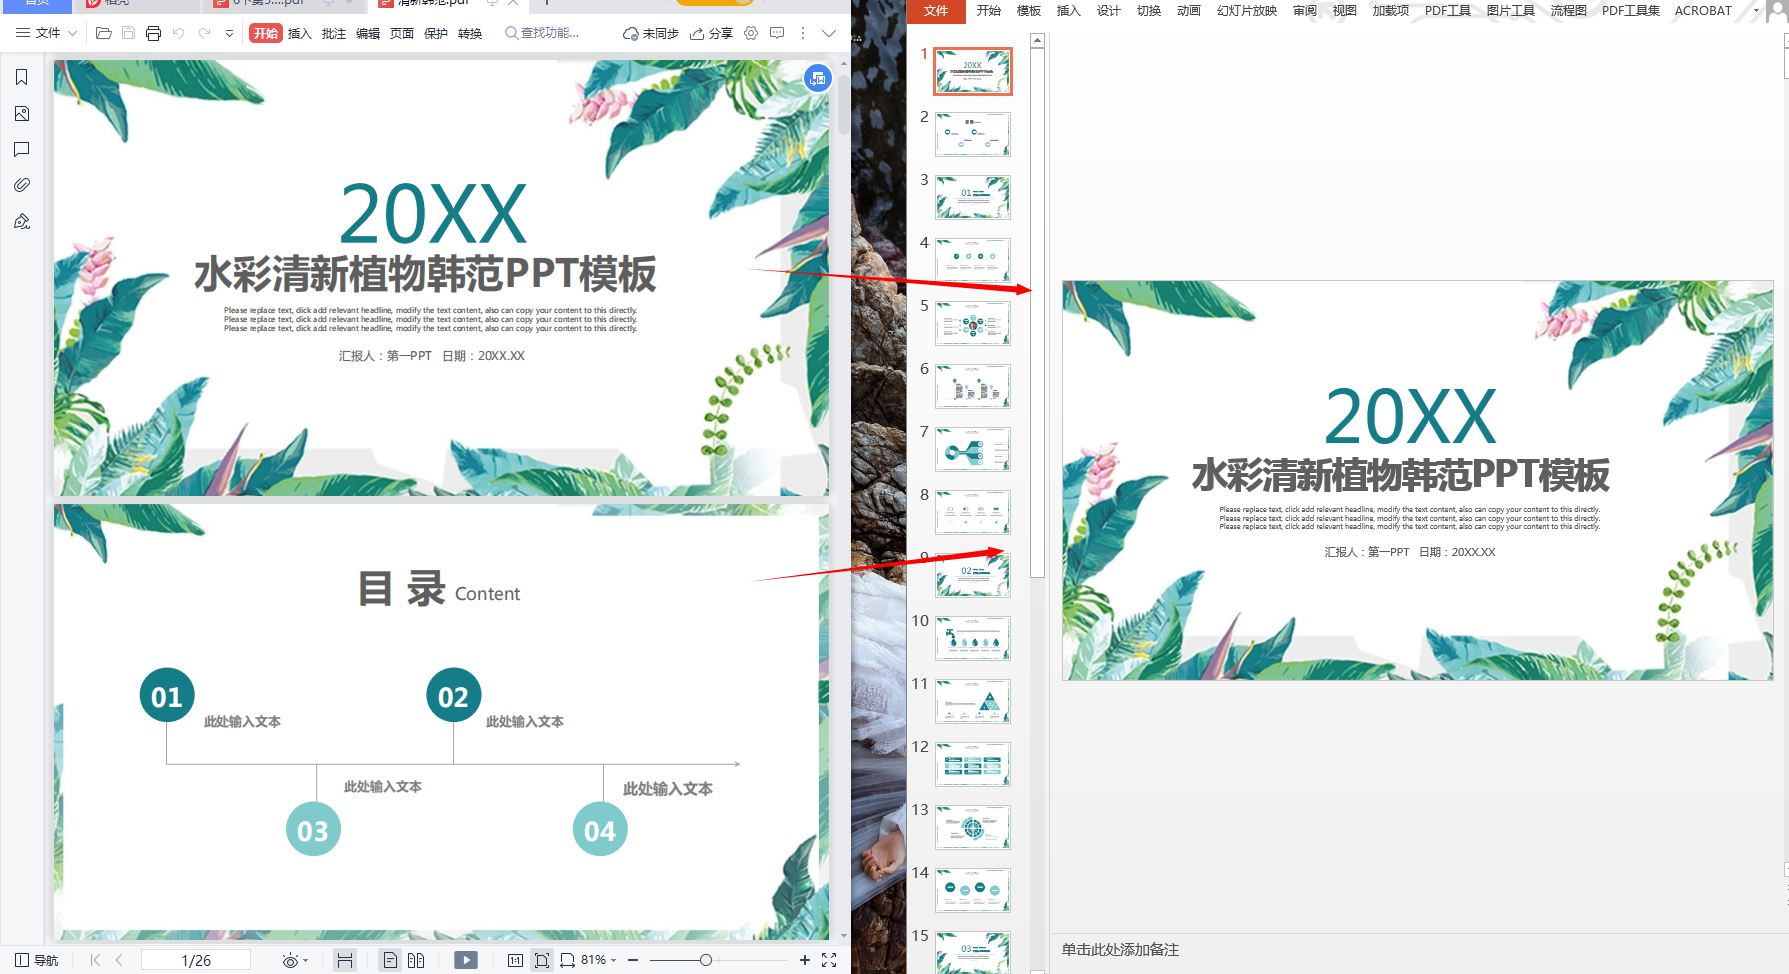The image size is (1789, 974).
Task: Select the print icon in the PDF toolbar
Action: click(x=153, y=33)
